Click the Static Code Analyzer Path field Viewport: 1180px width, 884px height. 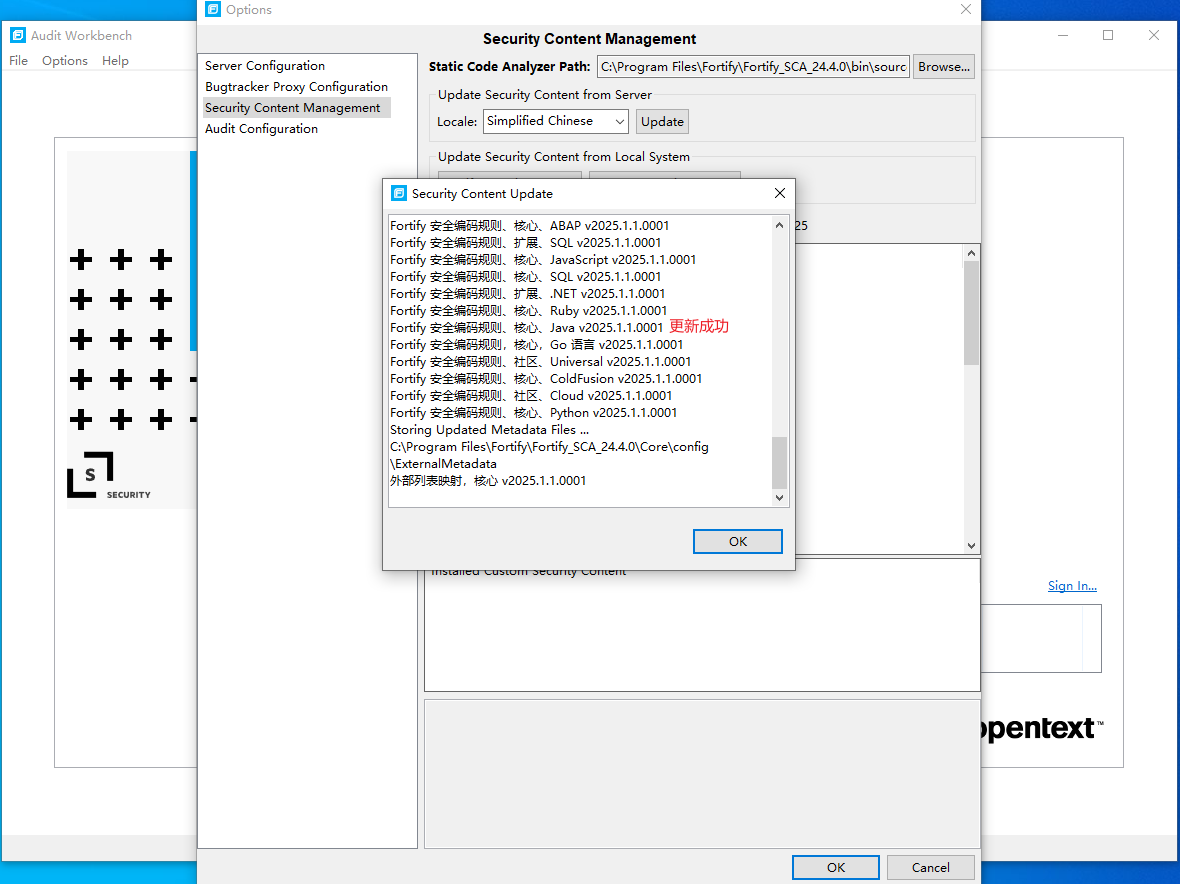point(753,66)
